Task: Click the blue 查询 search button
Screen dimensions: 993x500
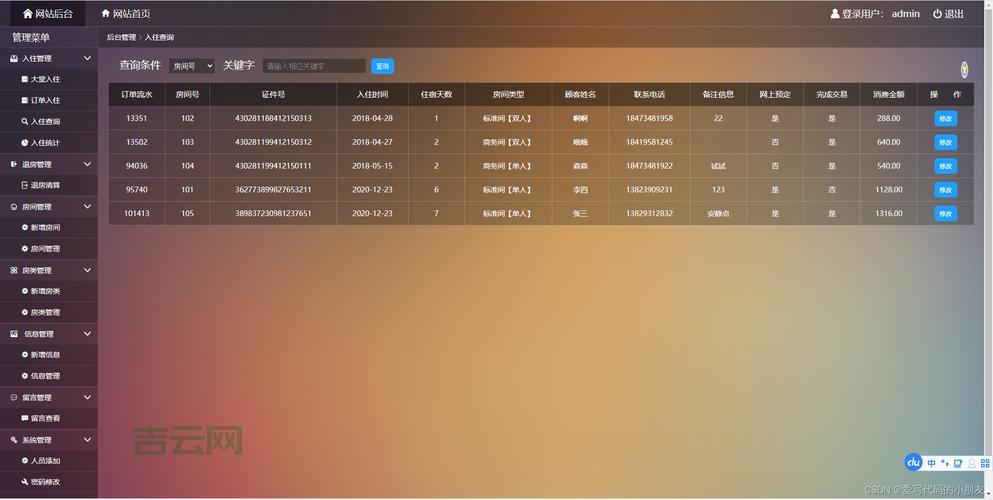Action: pos(383,66)
